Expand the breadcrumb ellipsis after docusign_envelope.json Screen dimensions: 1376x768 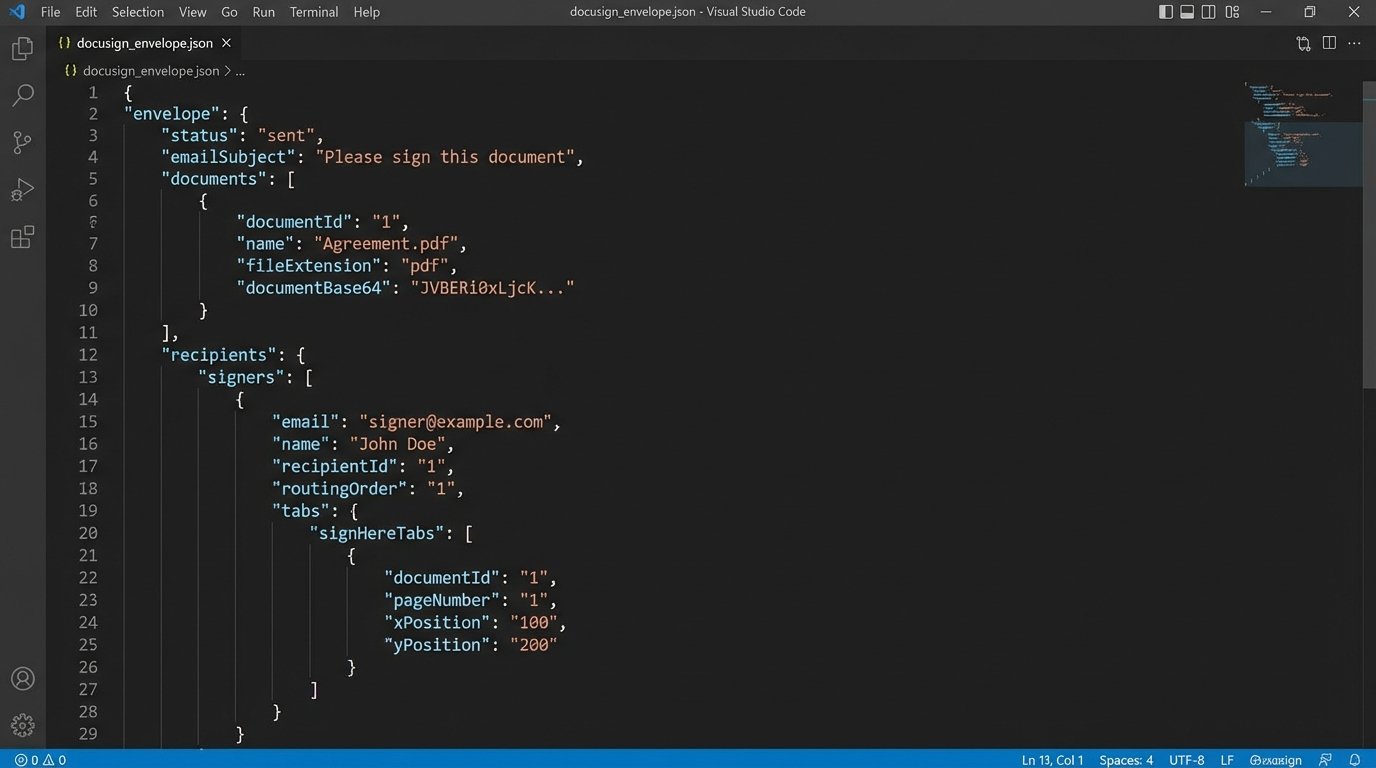pyautogui.click(x=240, y=71)
